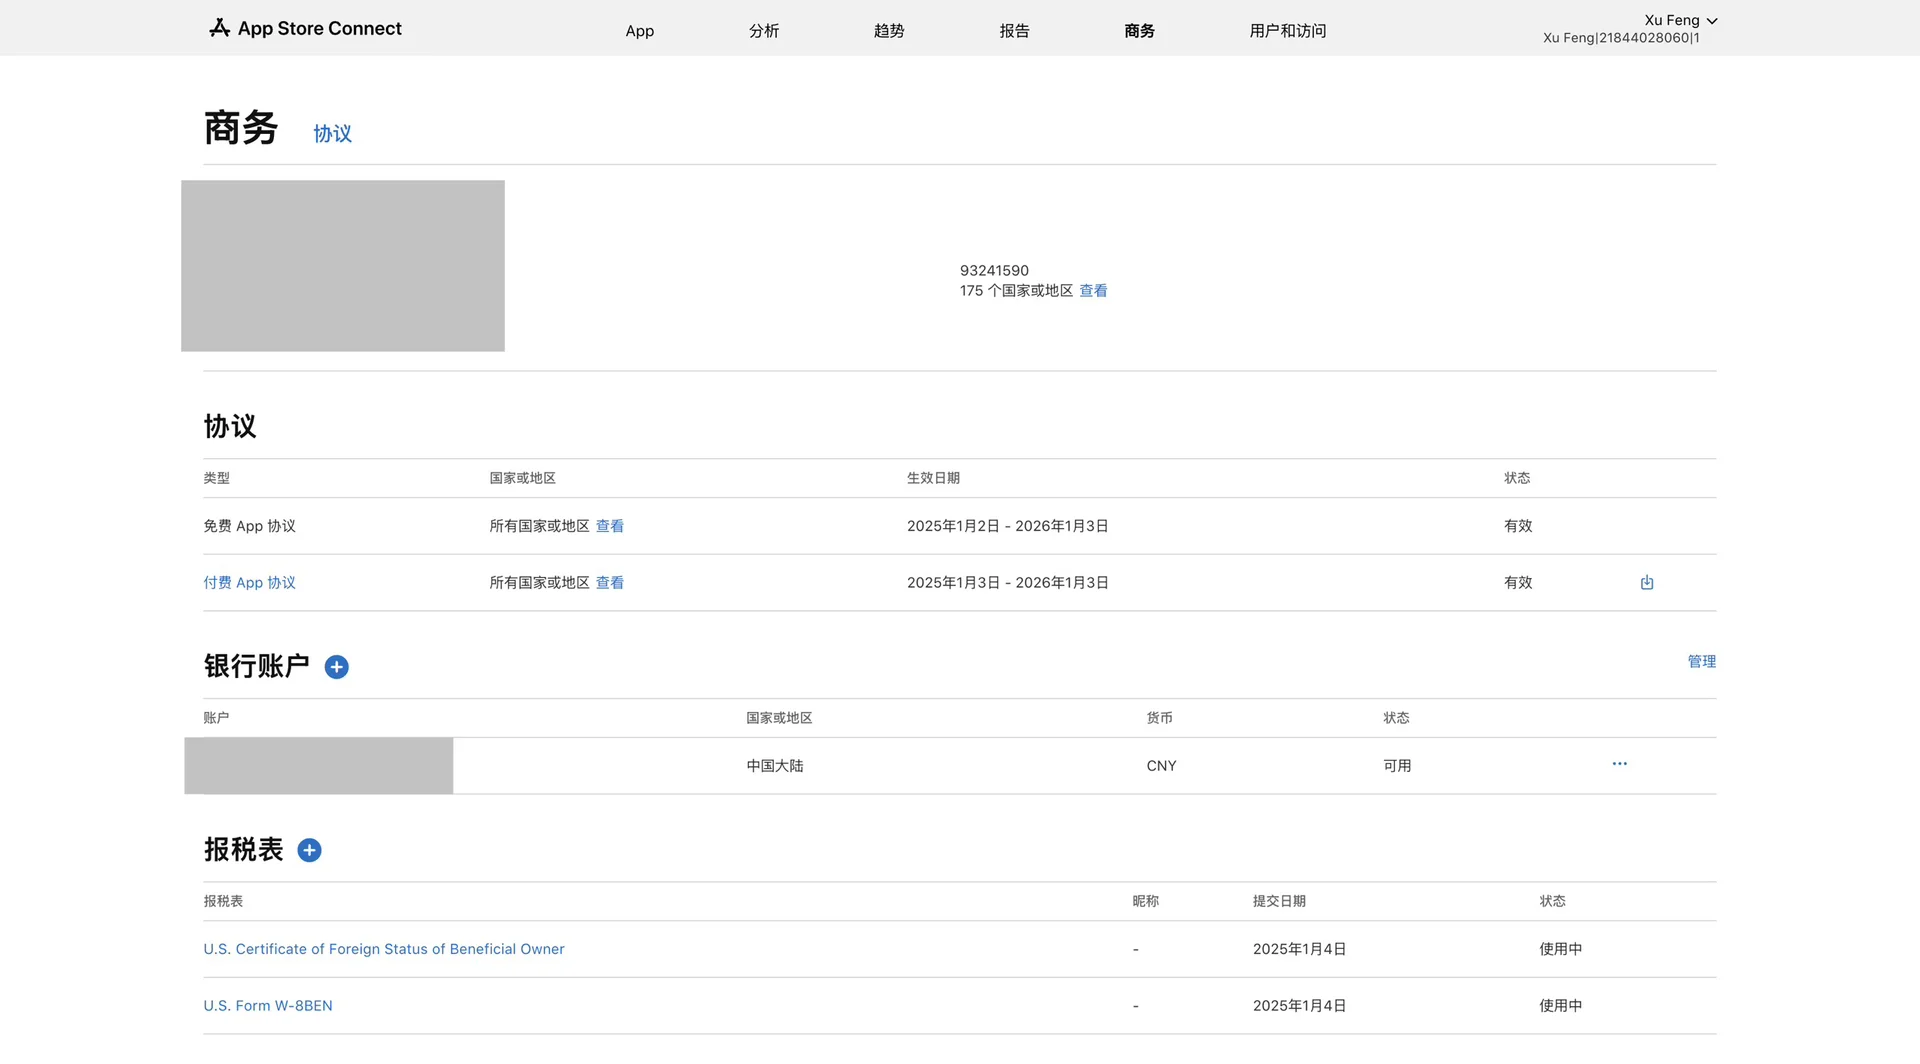Expand the Xu Feng account dropdown
Viewport: 1920px width, 1064px height.
pos(1681,20)
